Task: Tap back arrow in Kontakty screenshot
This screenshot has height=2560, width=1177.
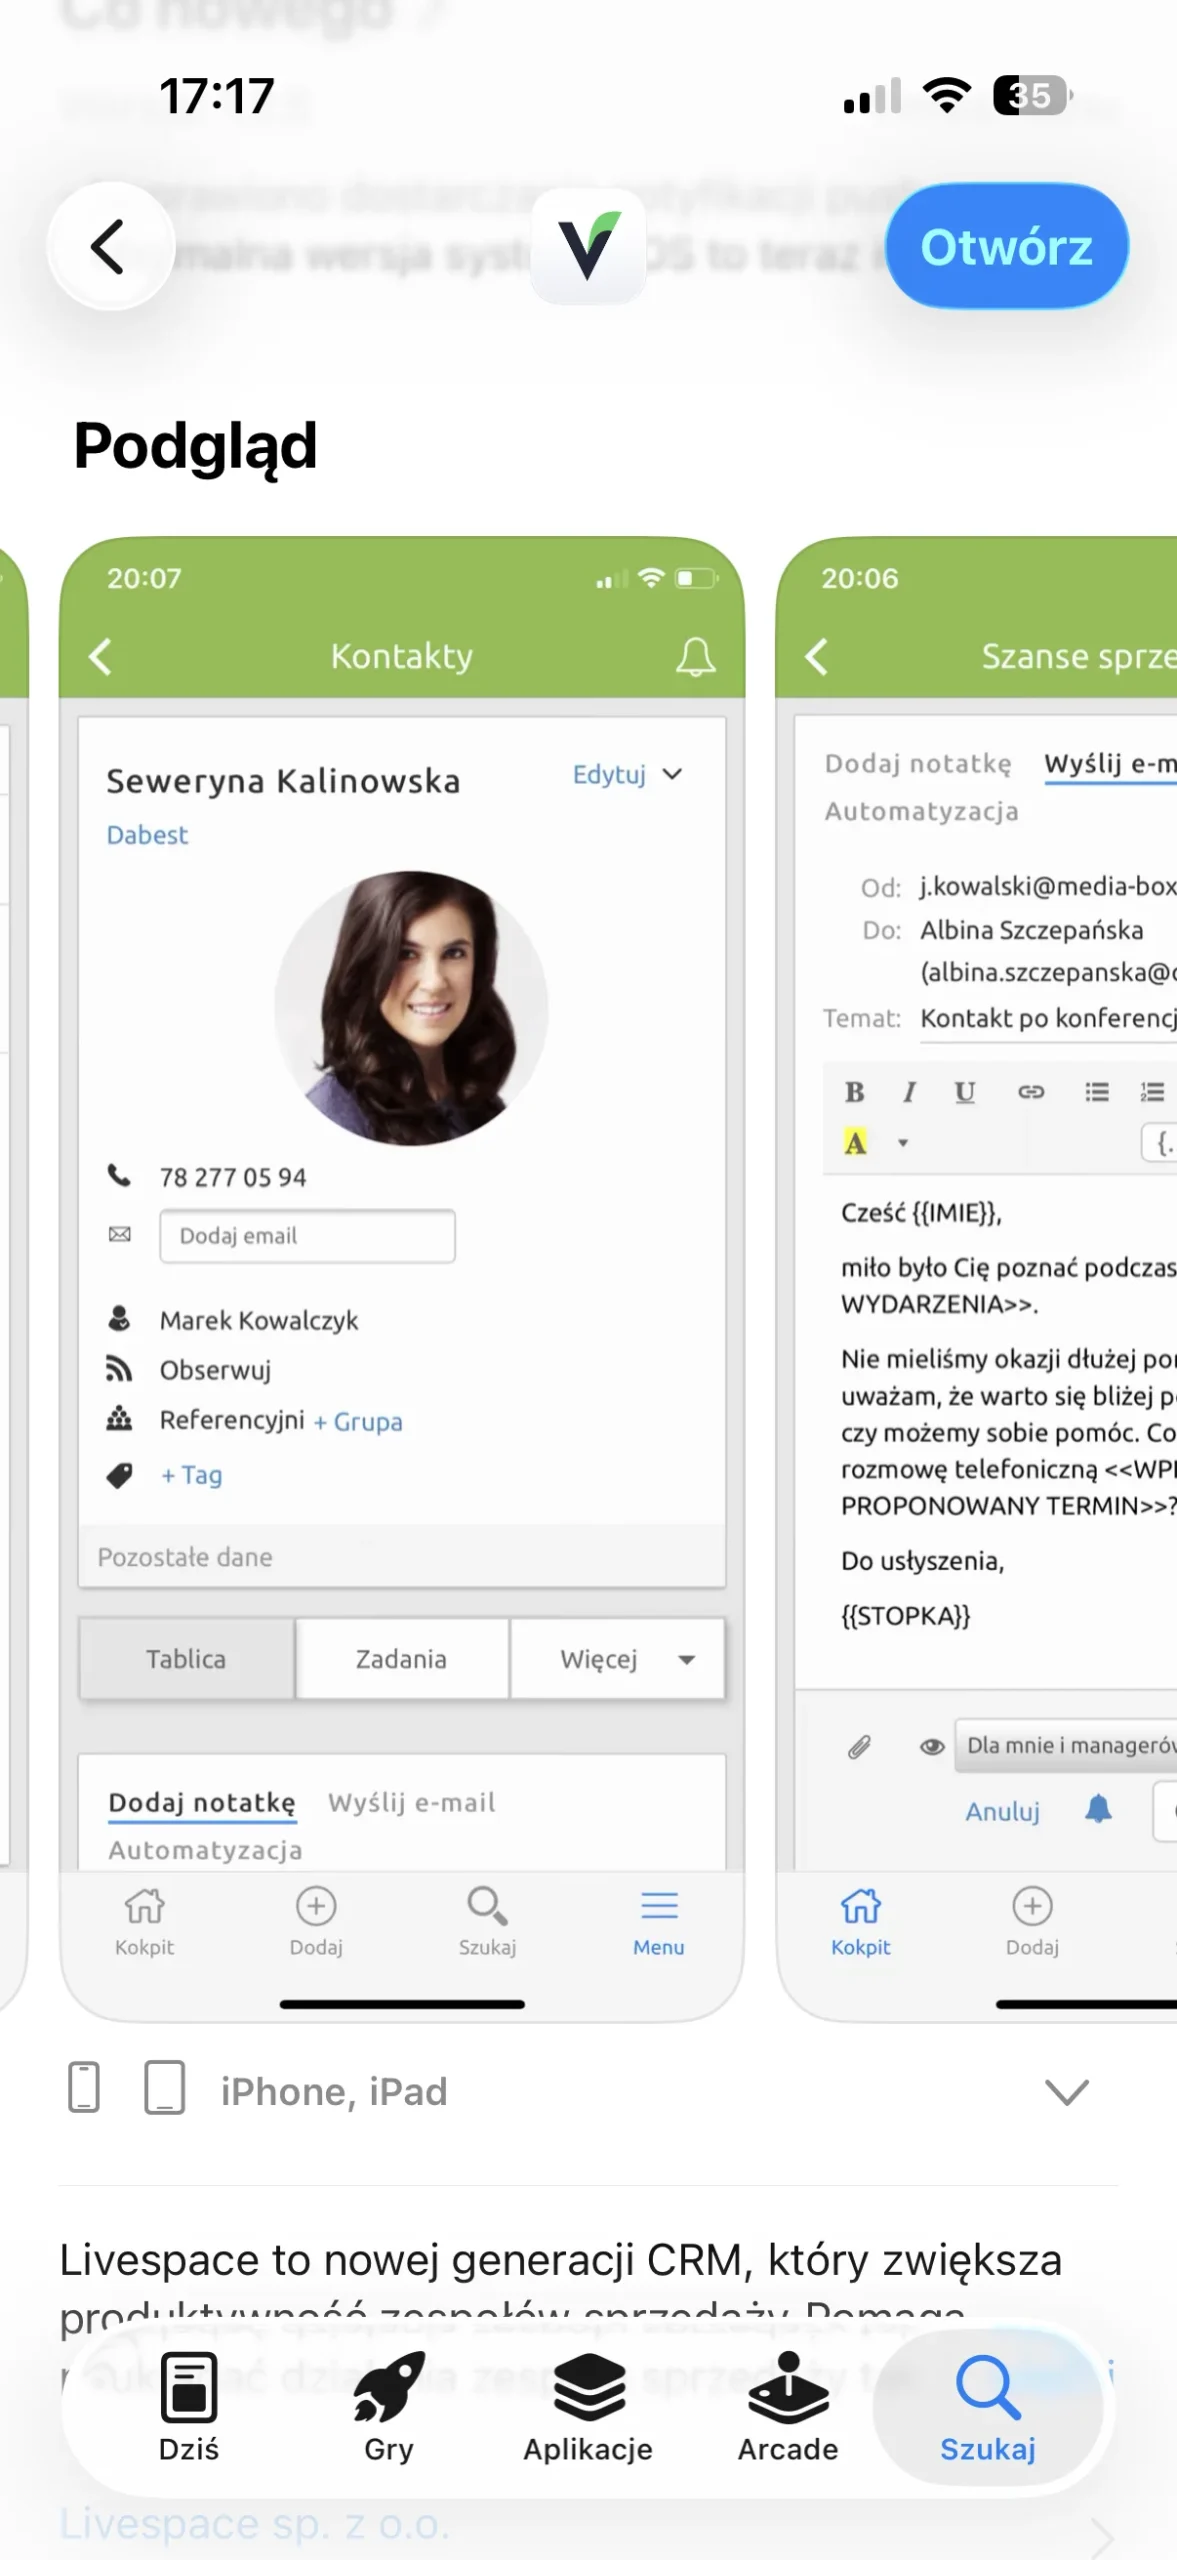Action: (x=101, y=657)
